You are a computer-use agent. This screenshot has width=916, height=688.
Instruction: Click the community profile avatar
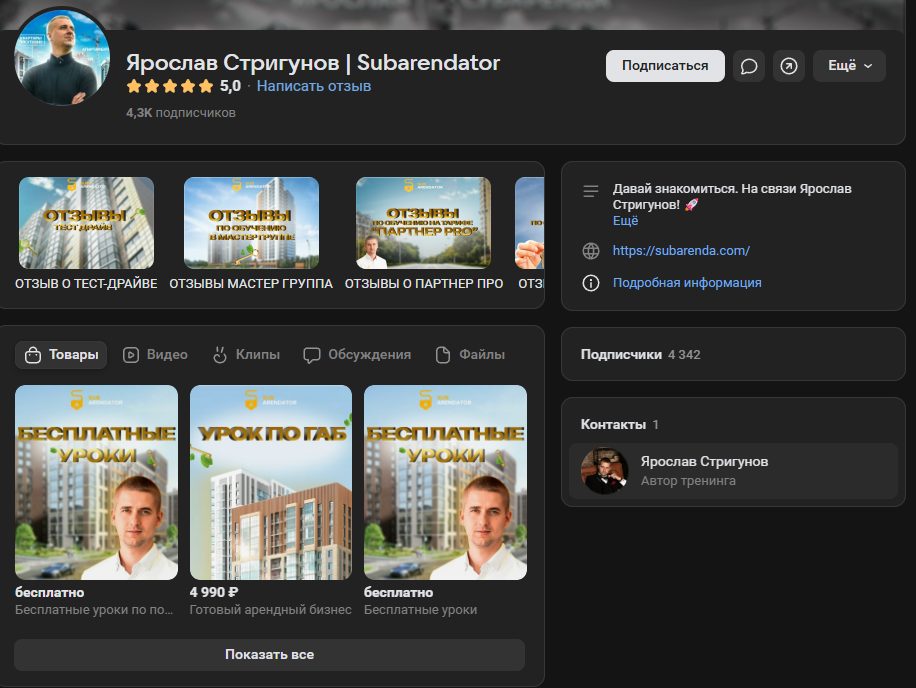tap(63, 57)
